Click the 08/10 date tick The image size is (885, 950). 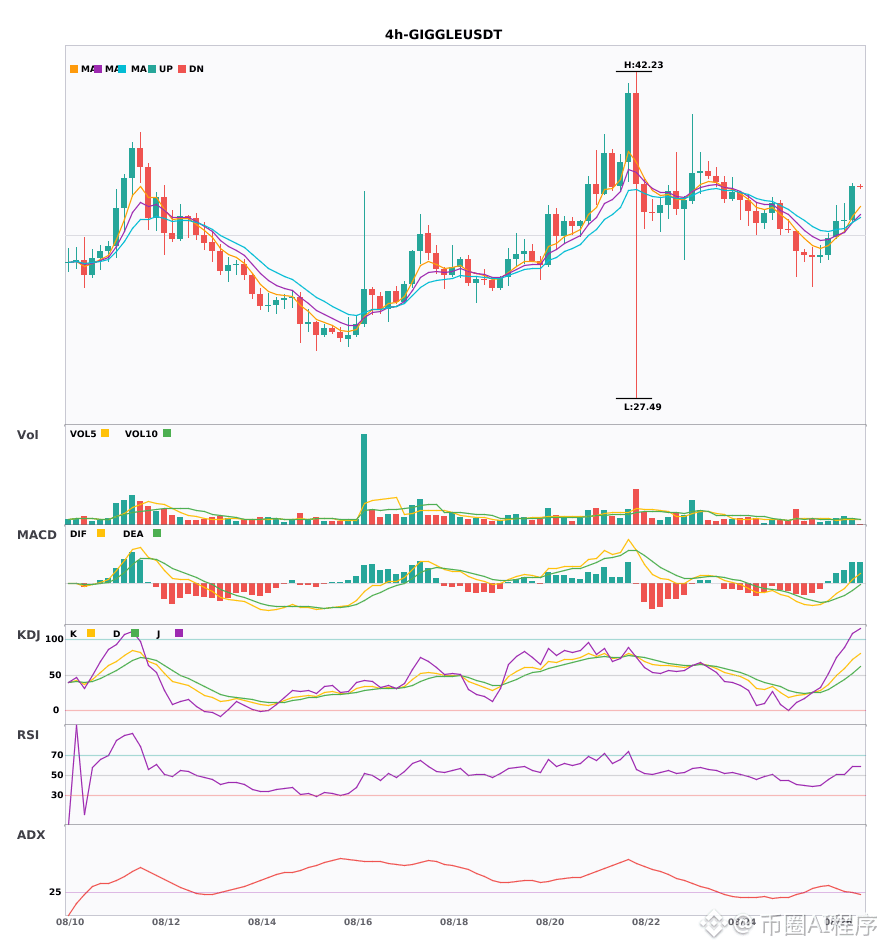pyautogui.click(x=70, y=922)
